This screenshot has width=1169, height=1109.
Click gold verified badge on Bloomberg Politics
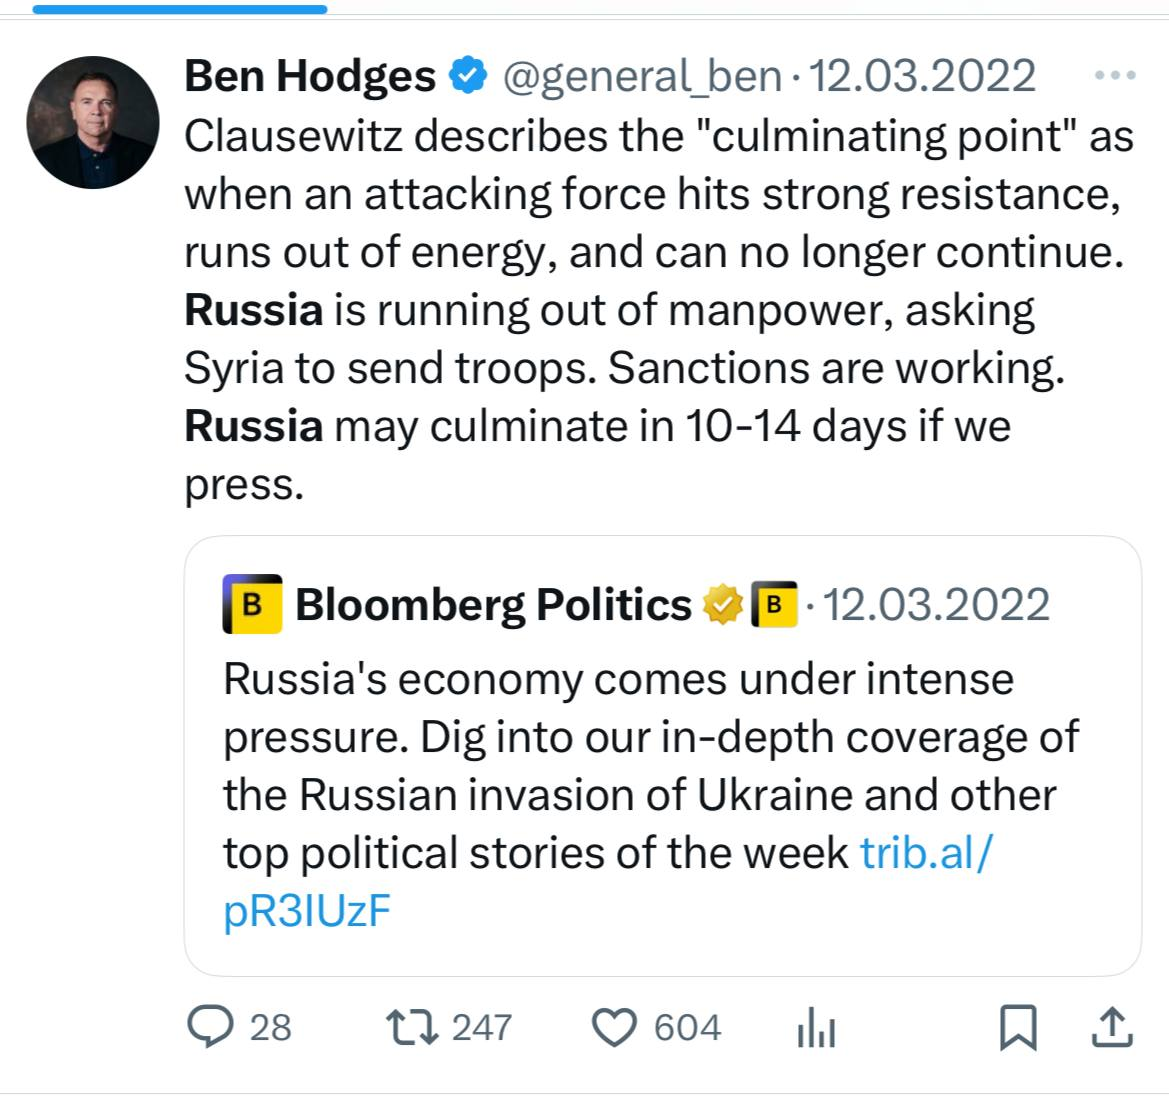click(722, 605)
